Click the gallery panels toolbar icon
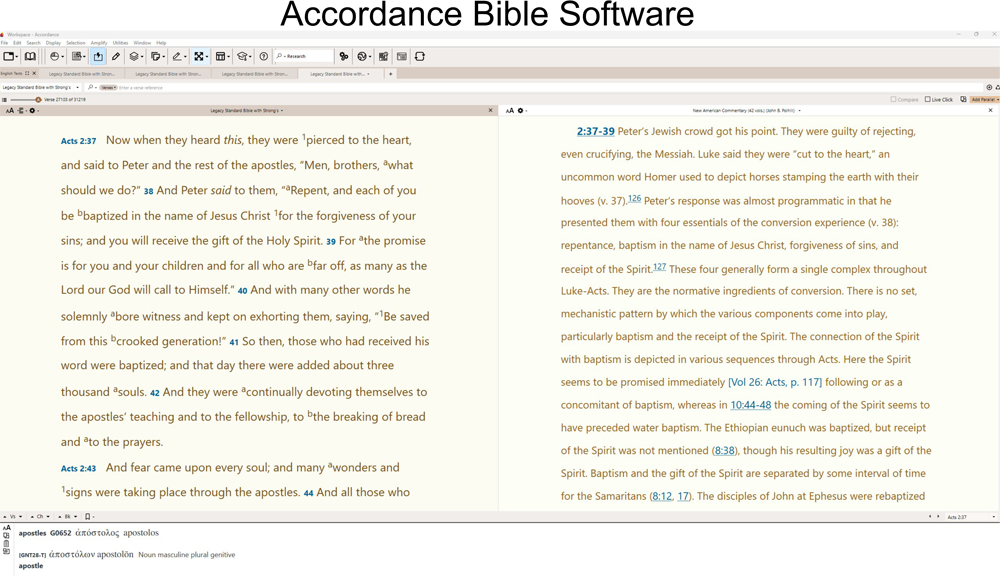Viewport: 1000px width, 576px height. [383, 56]
